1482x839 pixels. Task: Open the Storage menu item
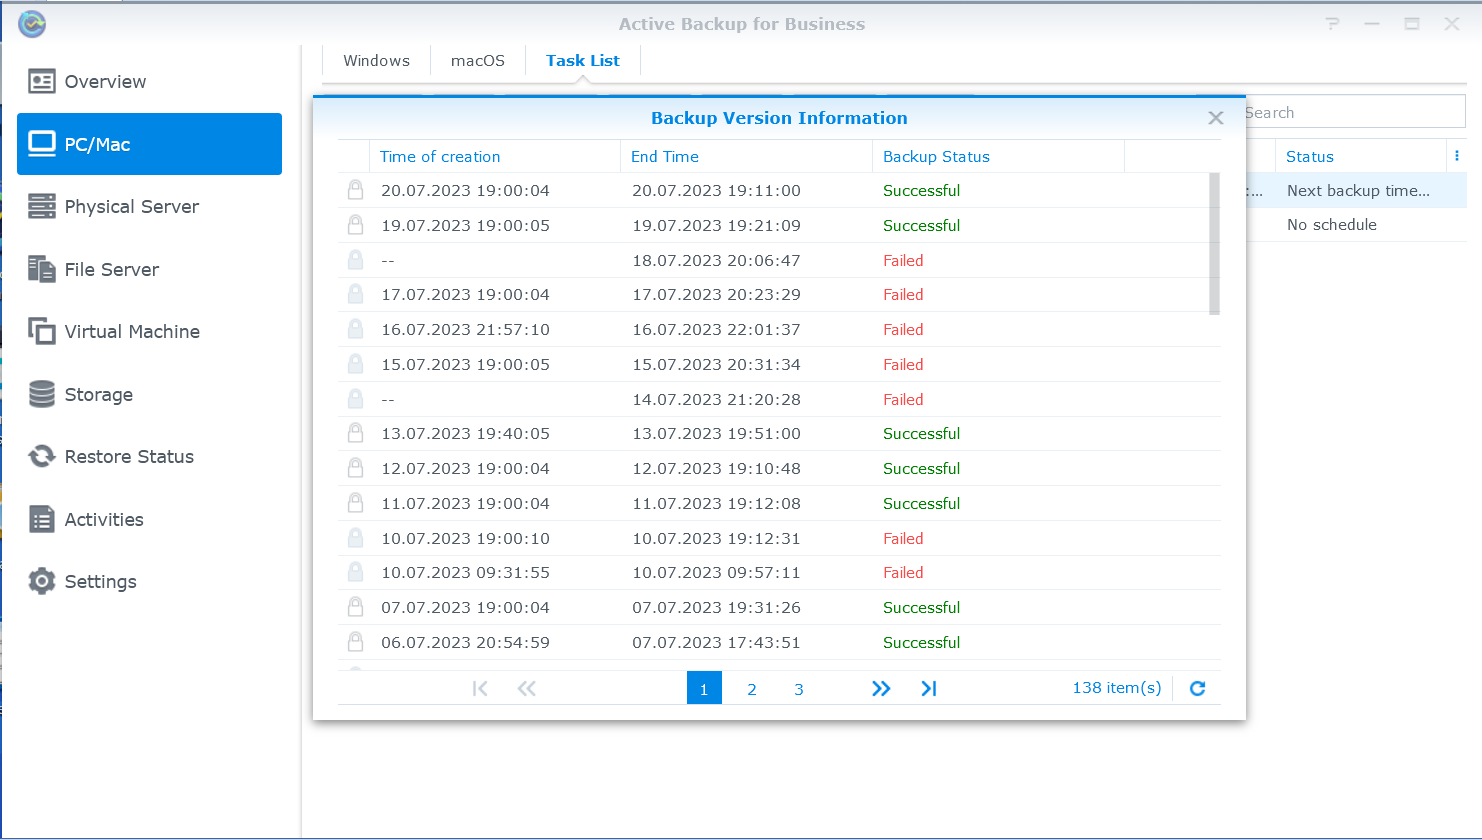[x=149, y=394]
